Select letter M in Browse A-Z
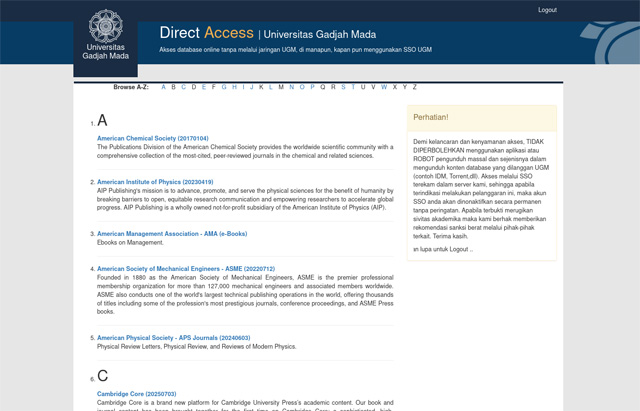 pos(281,87)
